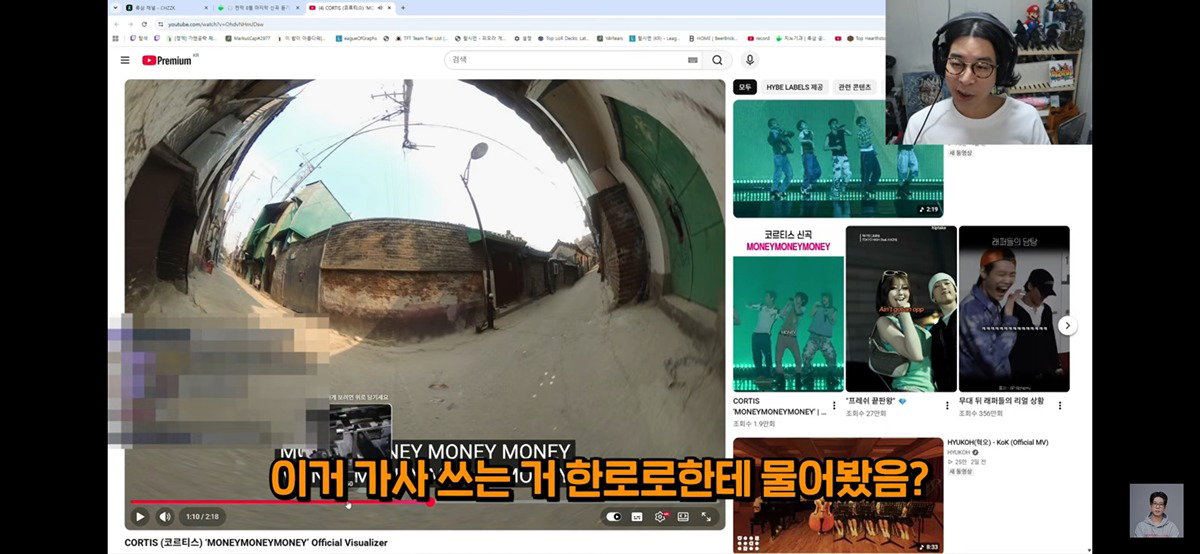
Task: Open more options for '프레쉬 끝판왕' short
Action: 947,405
